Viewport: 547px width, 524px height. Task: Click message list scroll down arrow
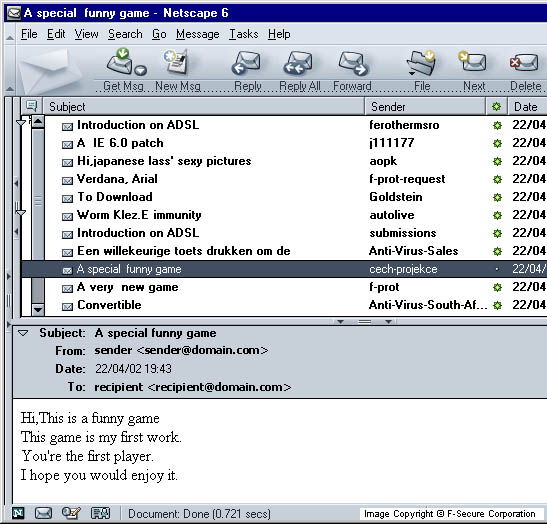38,309
